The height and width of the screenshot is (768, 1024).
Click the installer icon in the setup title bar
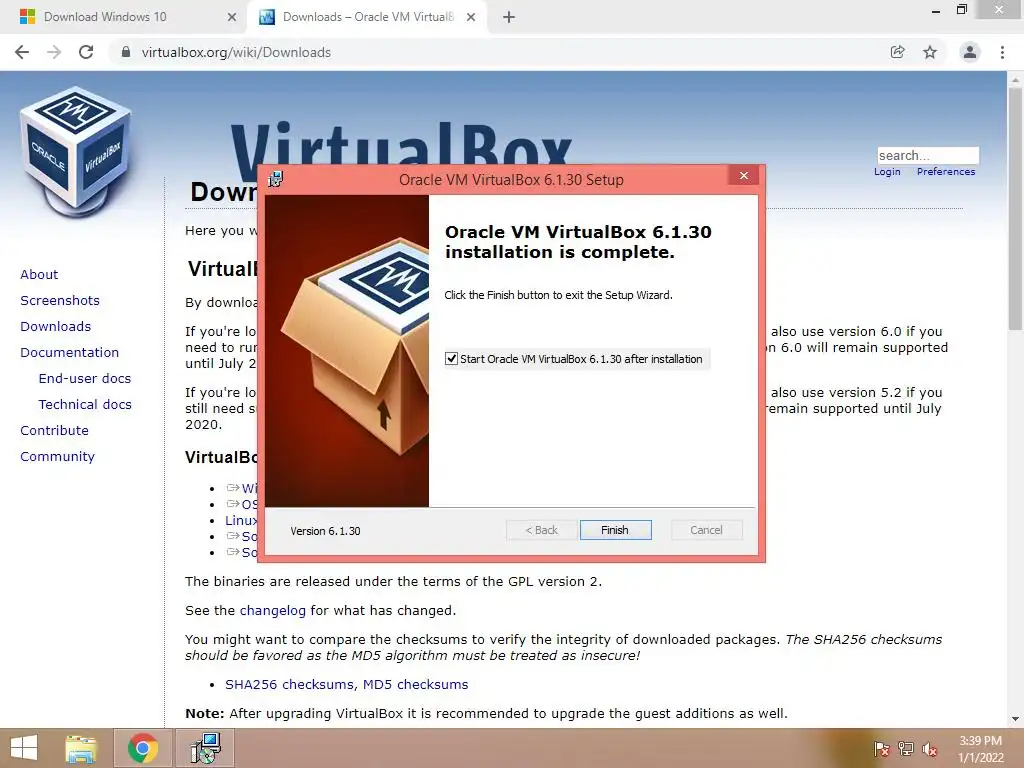click(276, 179)
